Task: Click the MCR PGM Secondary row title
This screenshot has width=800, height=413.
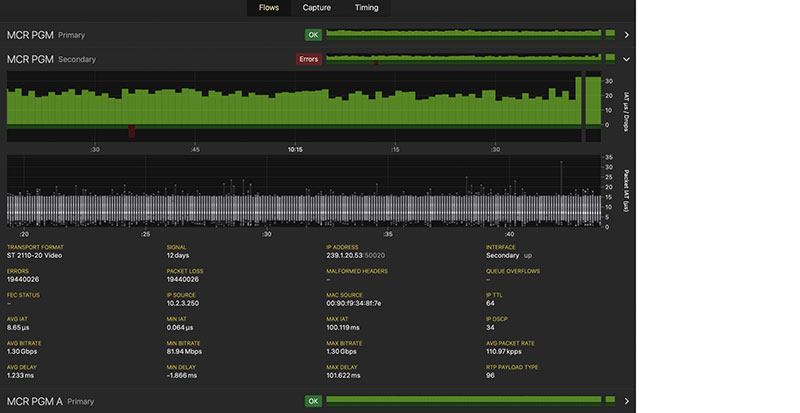Action: coord(30,59)
